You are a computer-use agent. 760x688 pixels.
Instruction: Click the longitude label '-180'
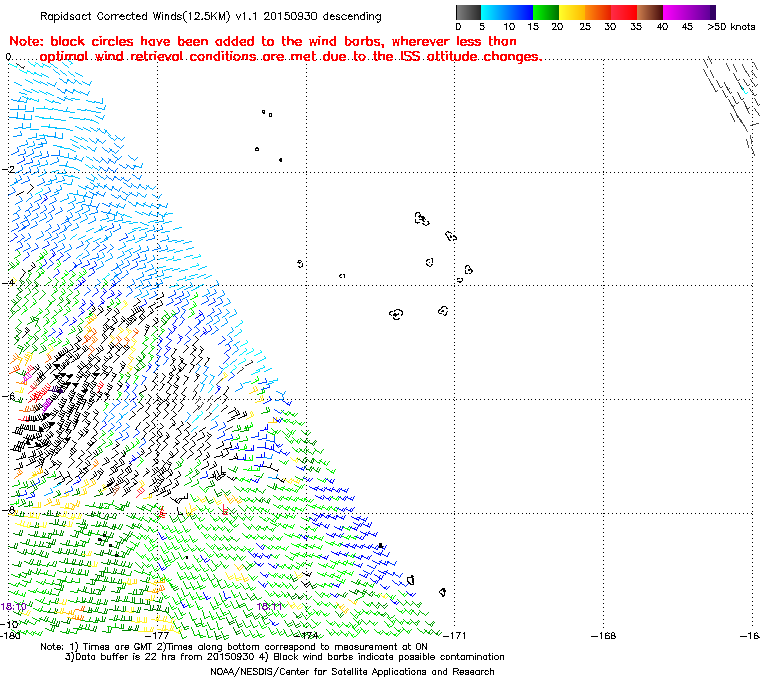point(11,635)
